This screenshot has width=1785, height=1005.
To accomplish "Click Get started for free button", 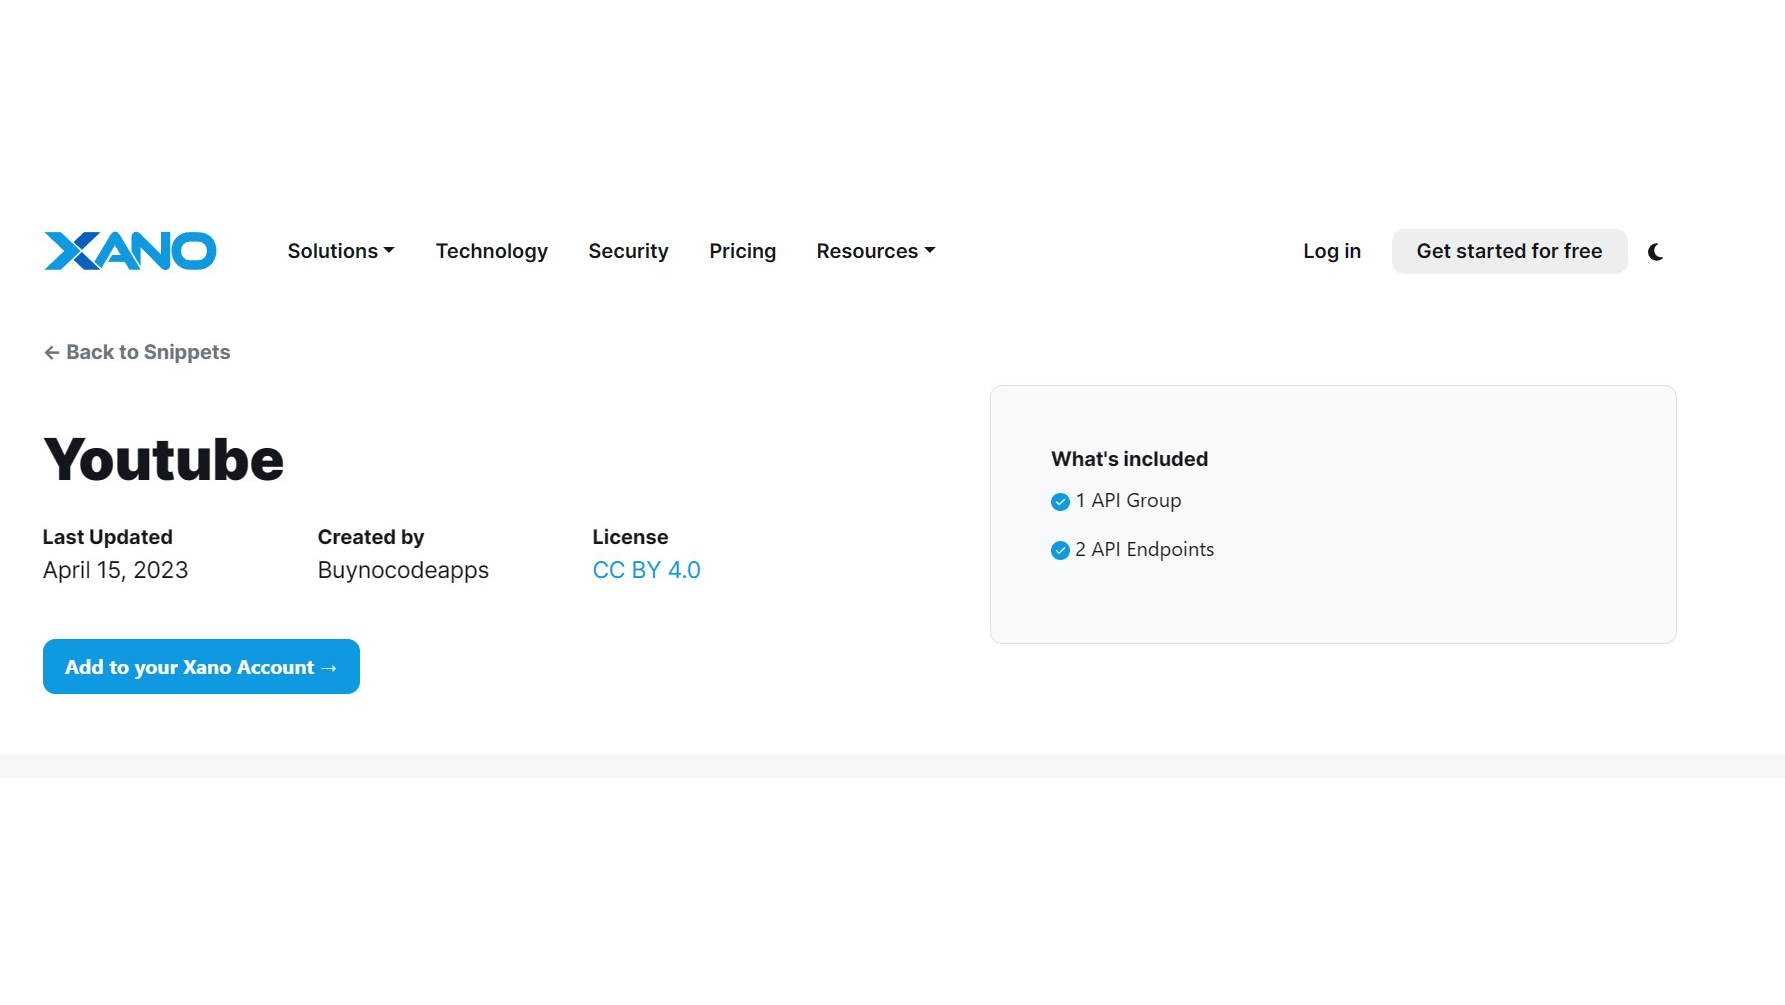I will (1509, 251).
